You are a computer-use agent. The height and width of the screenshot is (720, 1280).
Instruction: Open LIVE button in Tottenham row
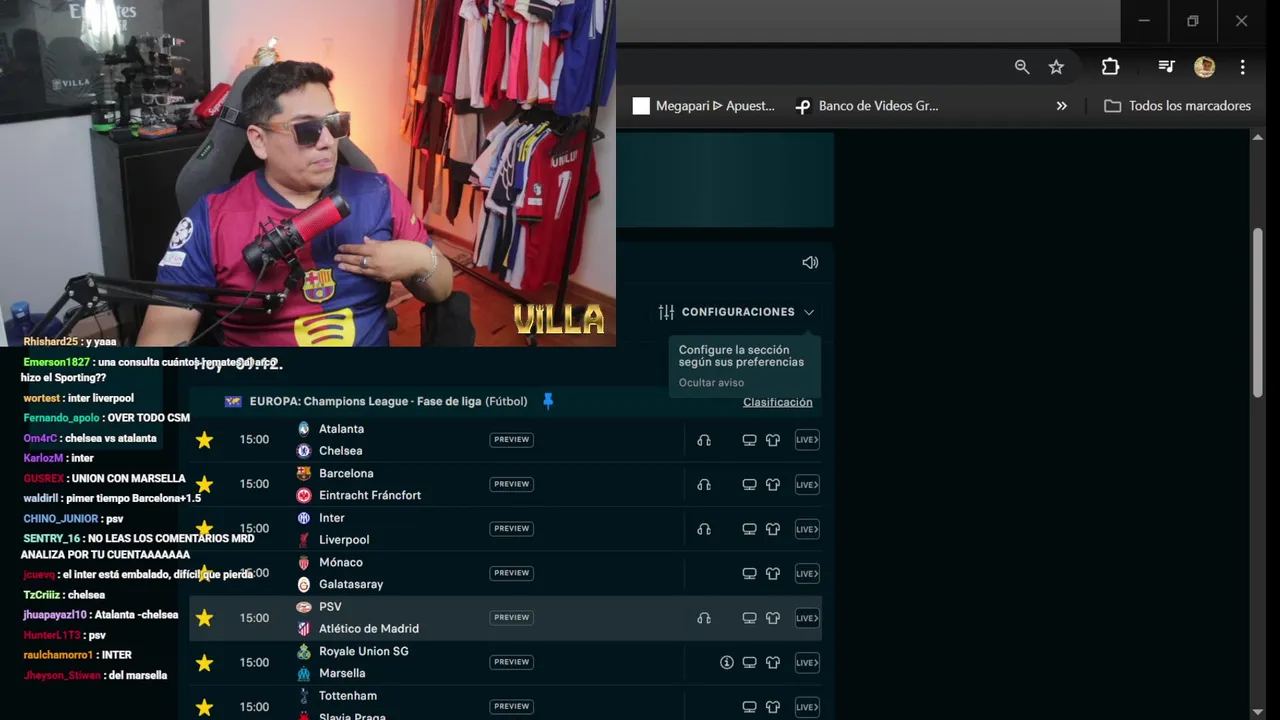point(807,707)
